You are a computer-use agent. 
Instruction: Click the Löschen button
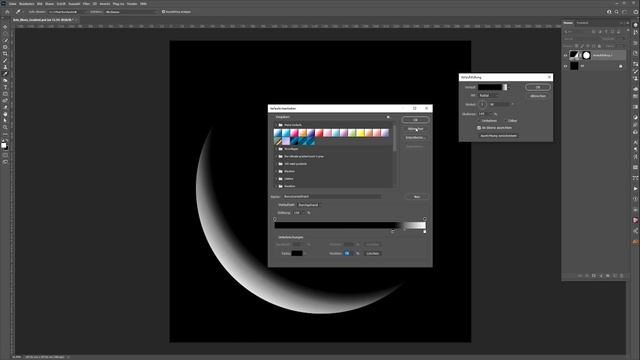(373, 253)
